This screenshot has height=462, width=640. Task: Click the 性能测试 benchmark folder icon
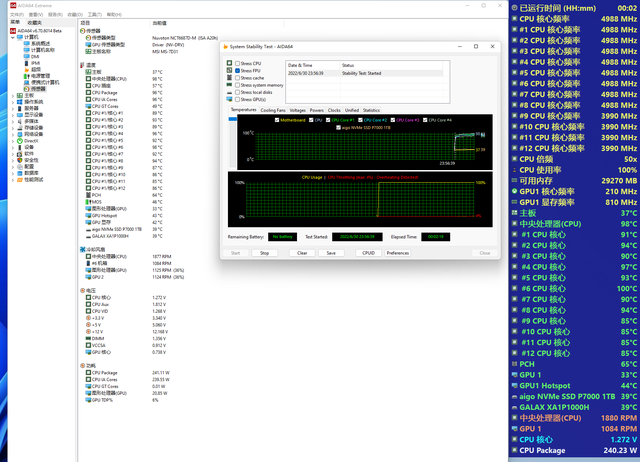coord(20,179)
